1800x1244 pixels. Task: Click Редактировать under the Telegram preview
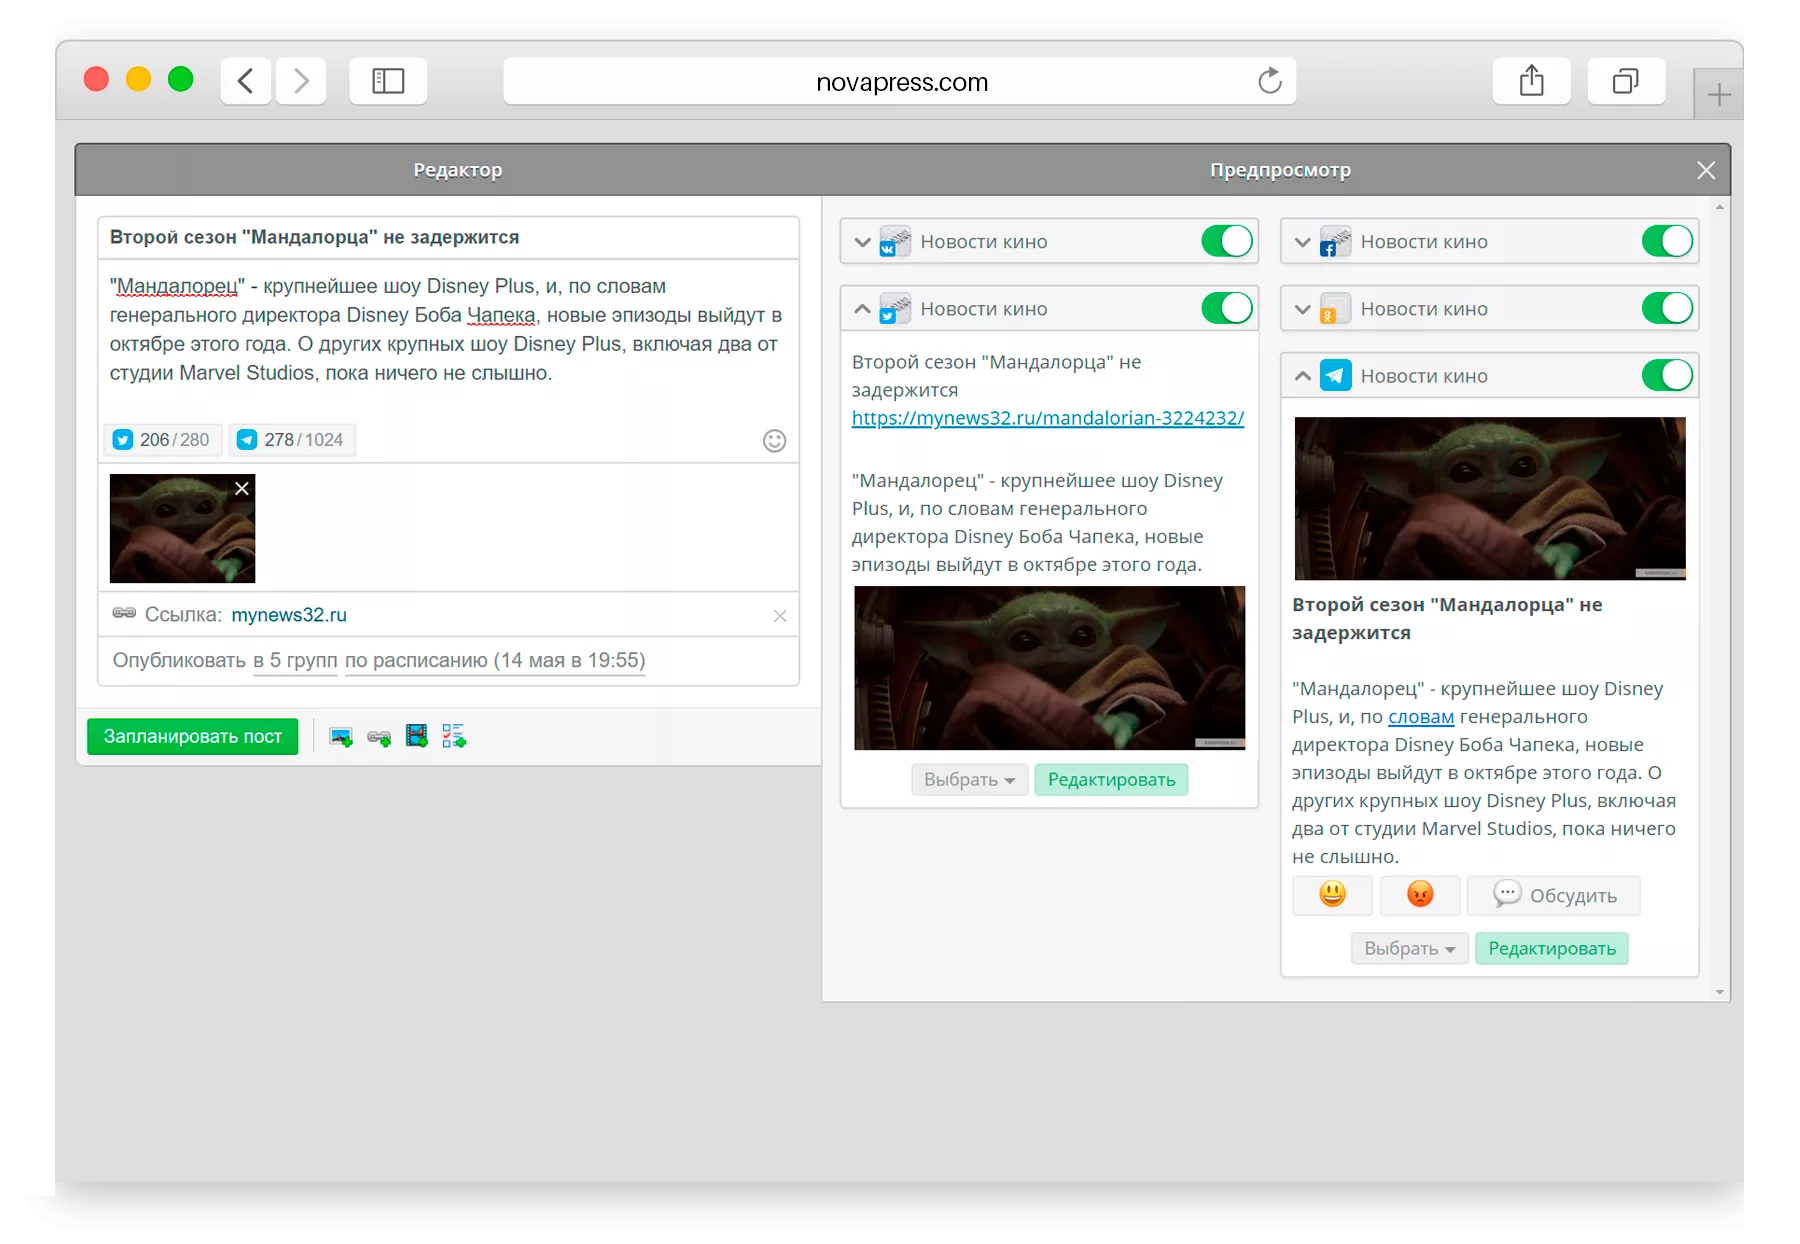click(1551, 949)
